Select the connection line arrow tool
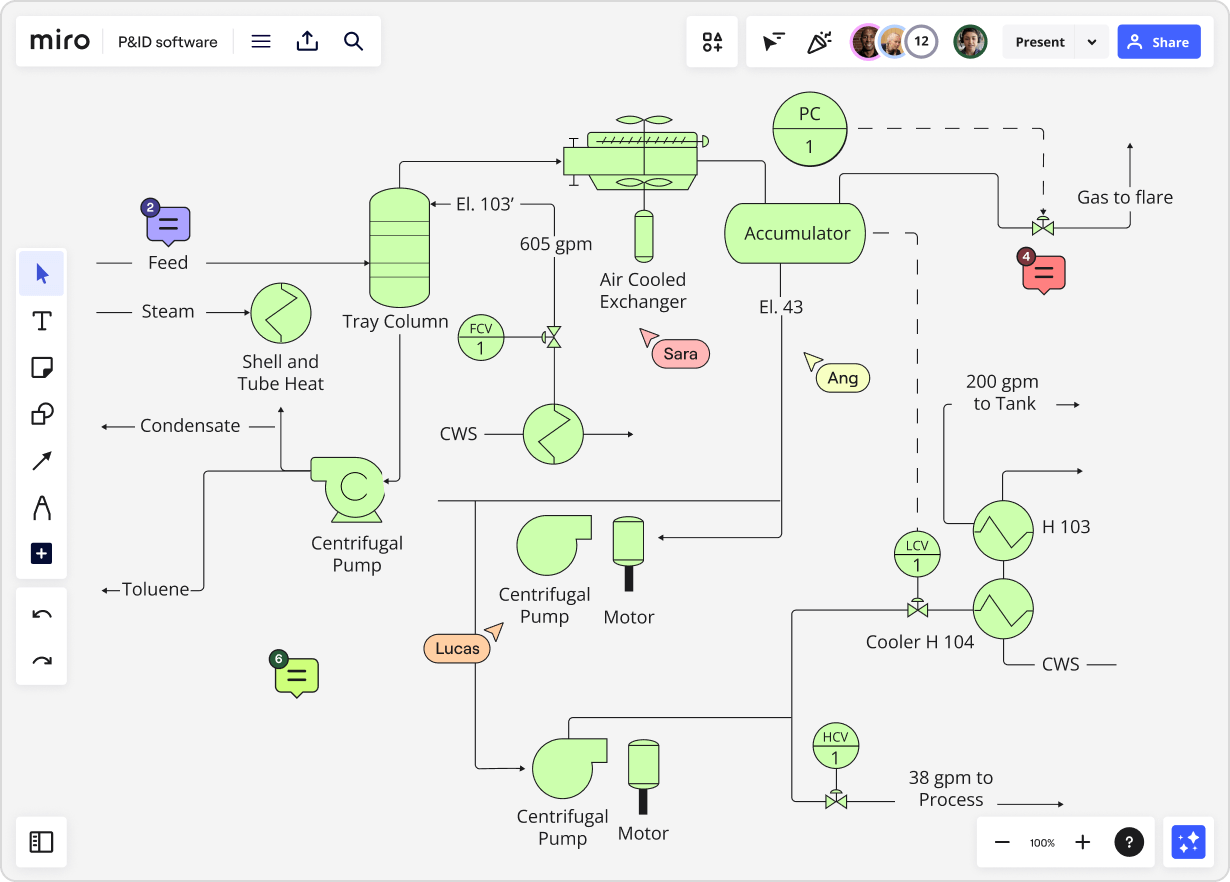This screenshot has height=882, width=1230. click(x=41, y=460)
